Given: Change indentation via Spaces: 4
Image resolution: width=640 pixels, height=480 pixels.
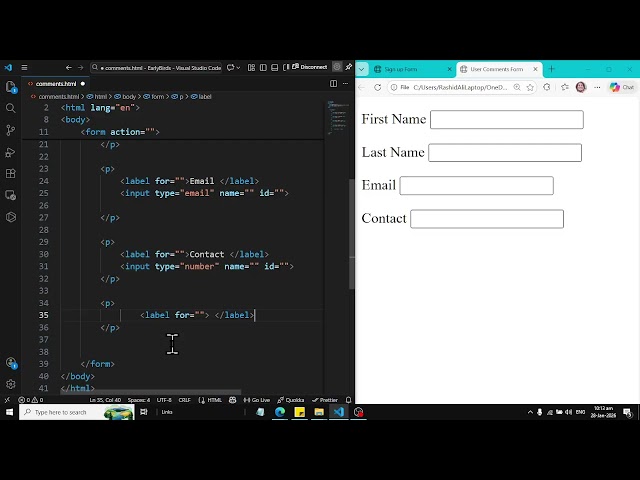Looking at the screenshot, I should coord(139,400).
